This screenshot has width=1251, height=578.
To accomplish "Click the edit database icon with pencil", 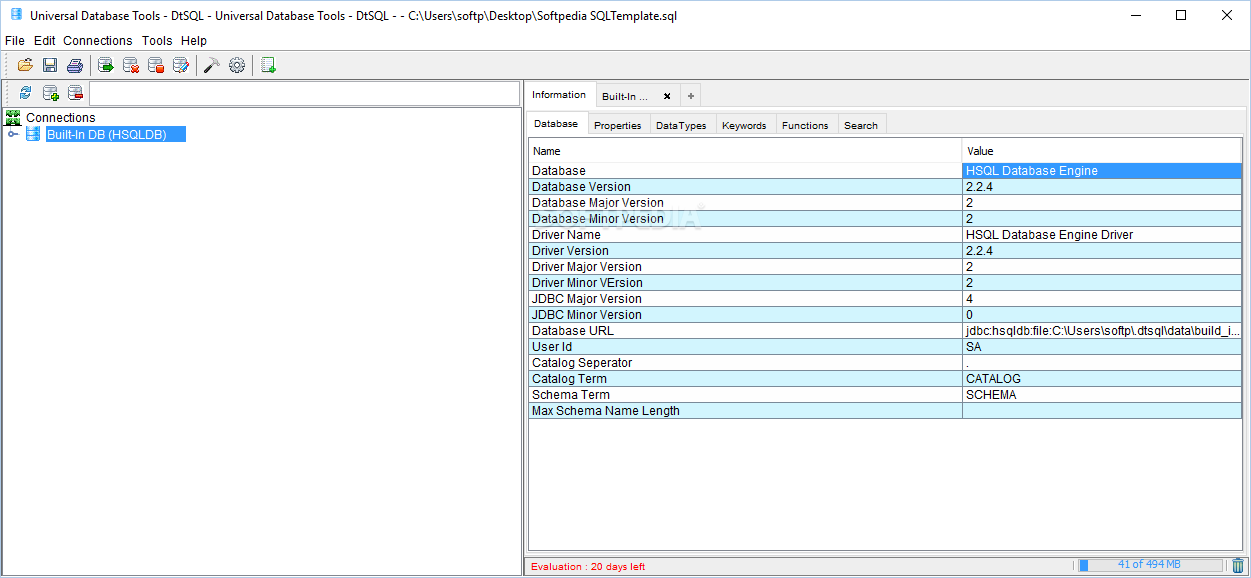I will (181, 65).
